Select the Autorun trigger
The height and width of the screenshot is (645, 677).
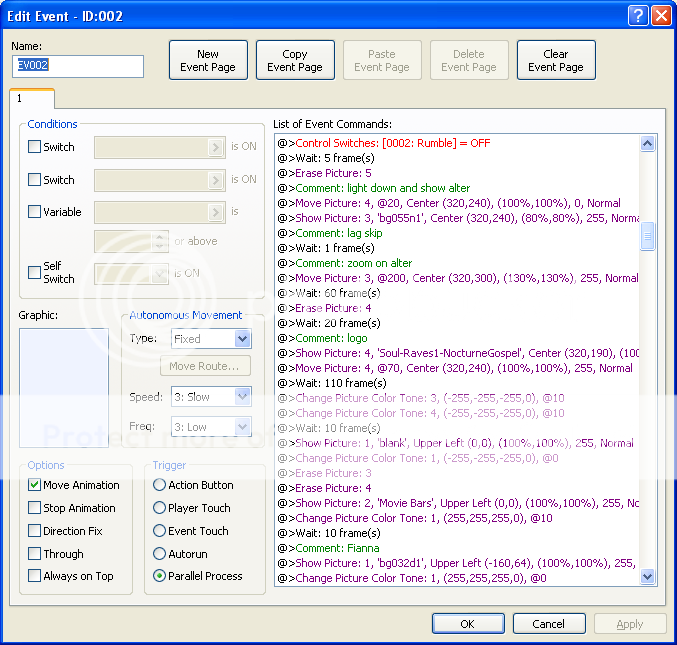coord(160,553)
